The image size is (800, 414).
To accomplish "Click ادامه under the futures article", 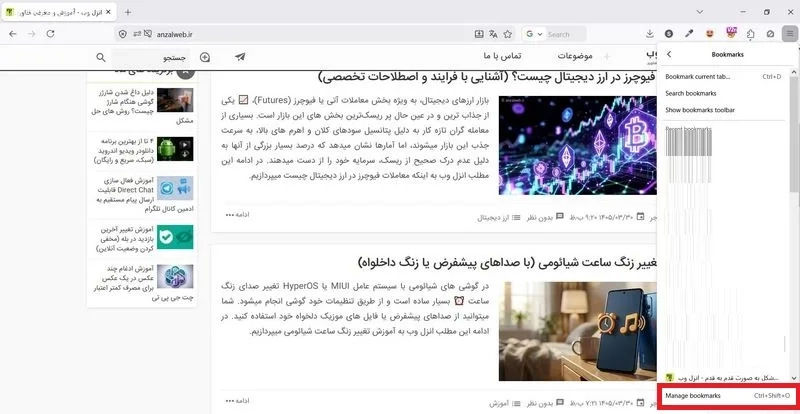I will click(237, 215).
